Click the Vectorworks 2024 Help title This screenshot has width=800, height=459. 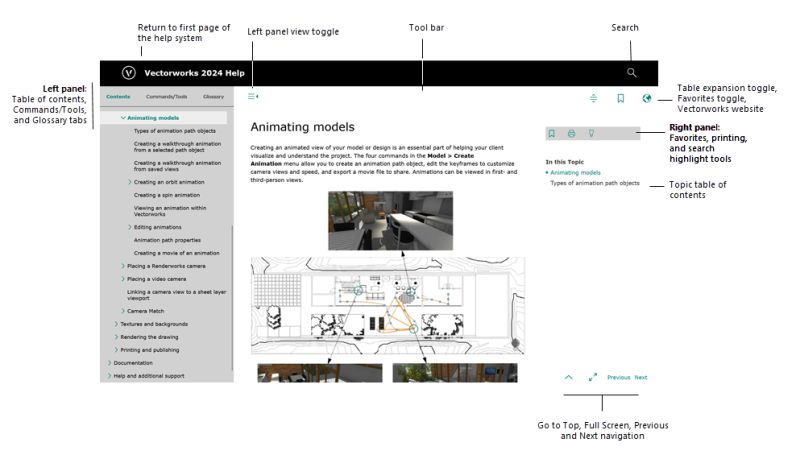click(194, 73)
